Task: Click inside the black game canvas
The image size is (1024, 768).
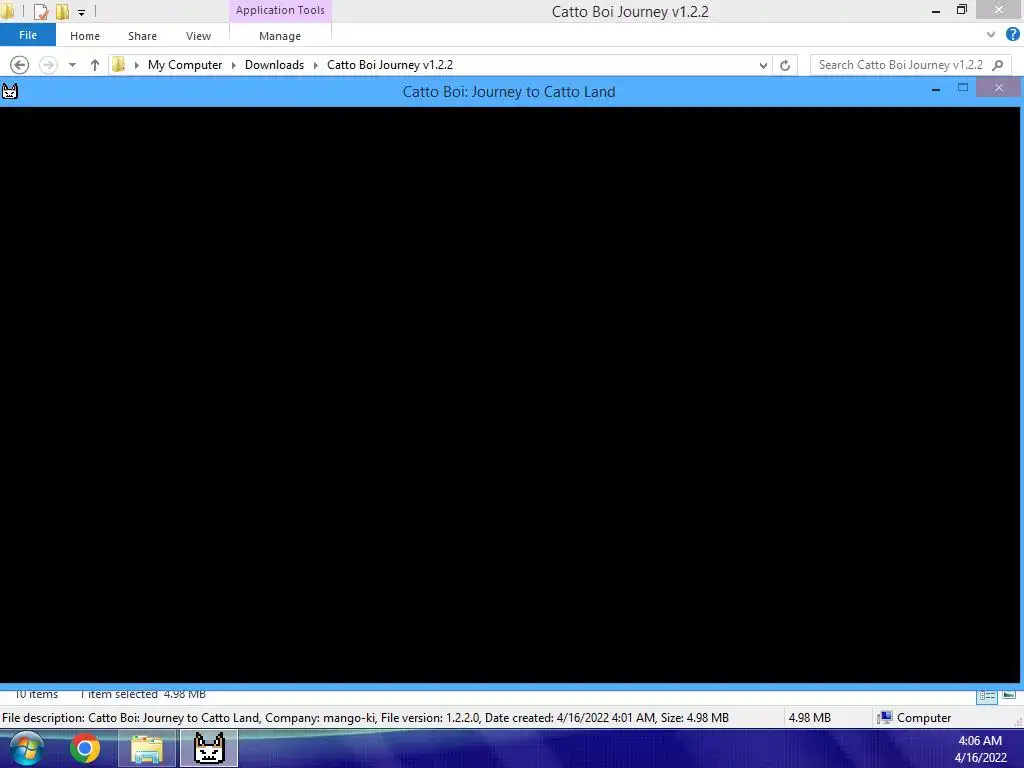Action: pyautogui.click(x=510, y=394)
